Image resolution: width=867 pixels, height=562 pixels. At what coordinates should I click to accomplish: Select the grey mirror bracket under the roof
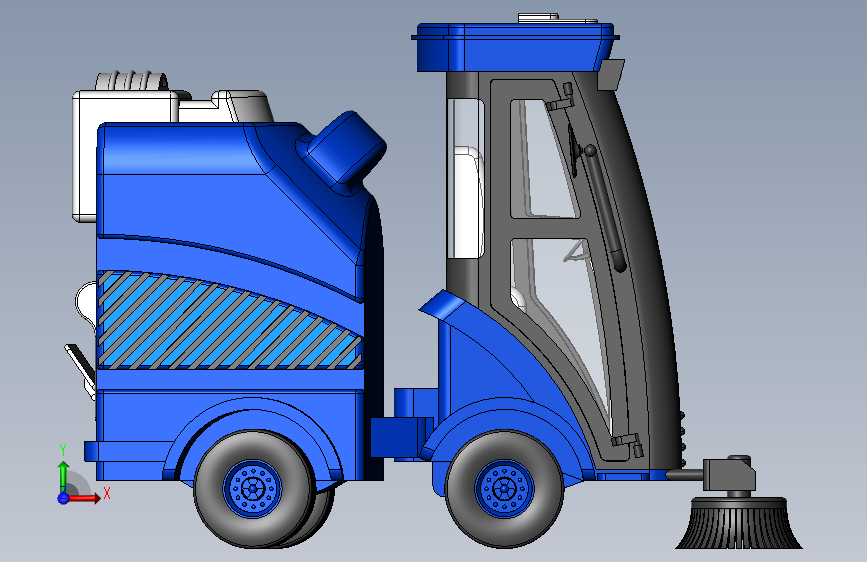[610, 75]
